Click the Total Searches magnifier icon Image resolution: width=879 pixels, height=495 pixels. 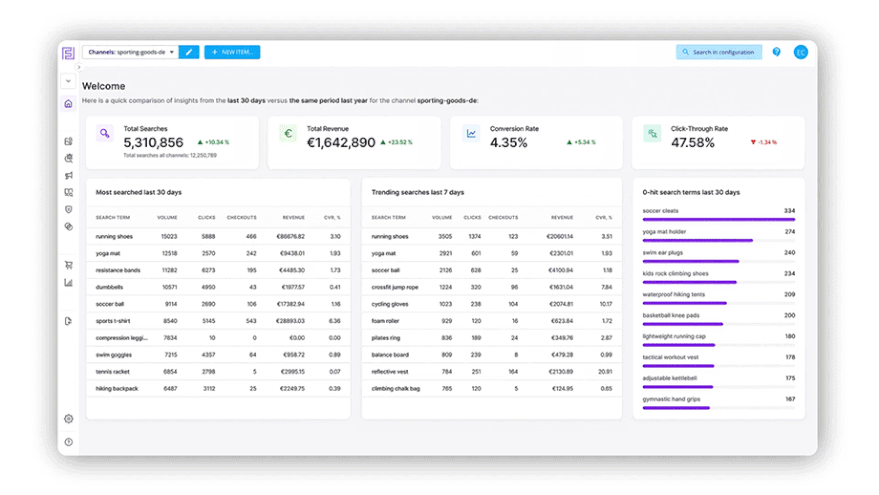[105, 133]
